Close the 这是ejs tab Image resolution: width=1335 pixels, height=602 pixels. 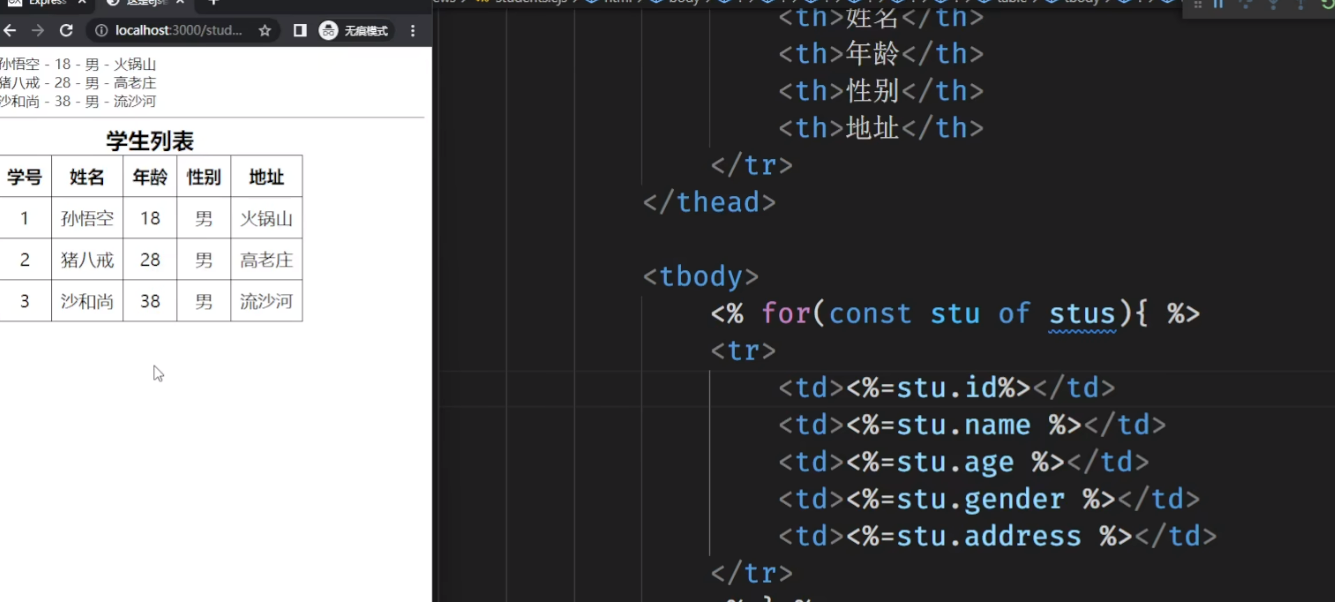pyautogui.click(x=181, y=3)
